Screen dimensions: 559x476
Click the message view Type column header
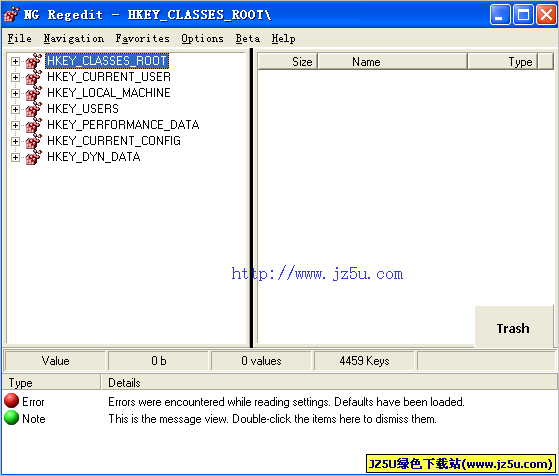pyautogui.click(x=52, y=382)
